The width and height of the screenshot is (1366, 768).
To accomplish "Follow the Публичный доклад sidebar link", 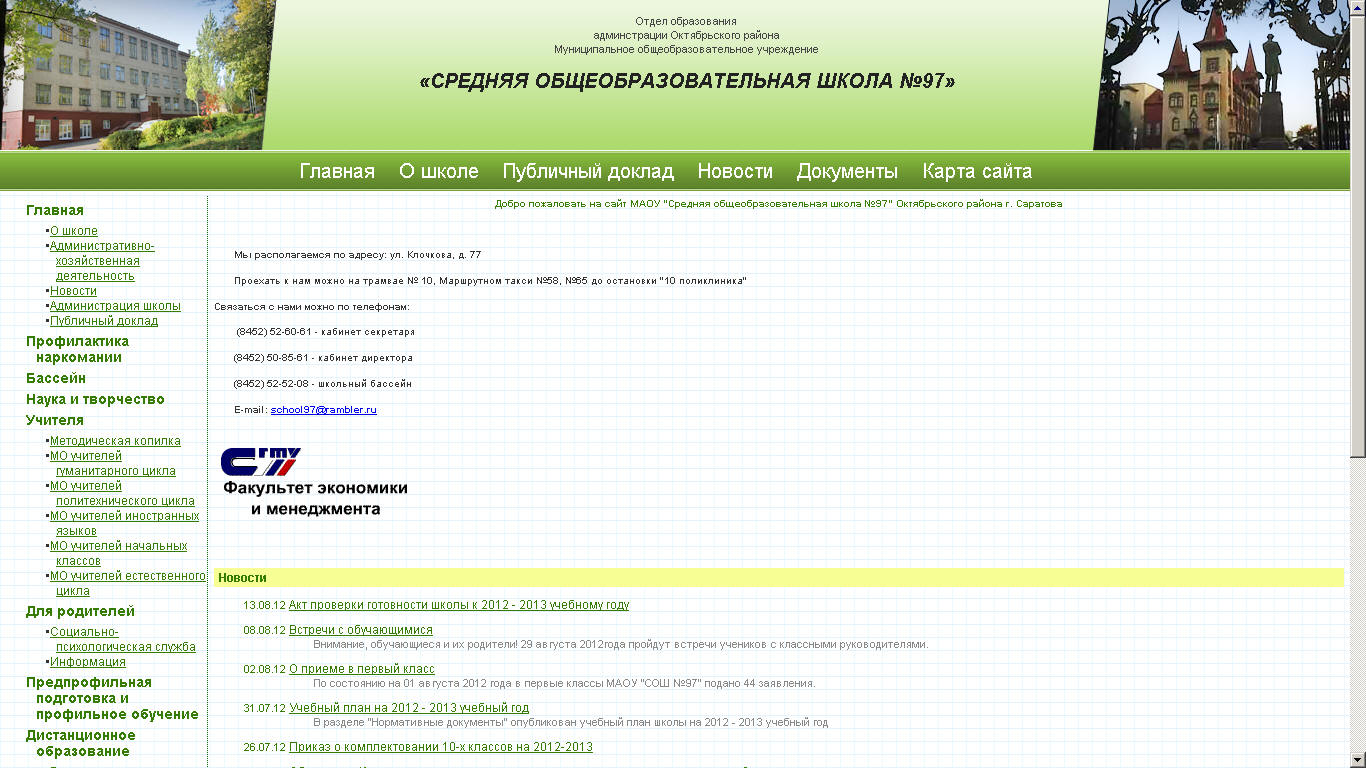I will [104, 321].
